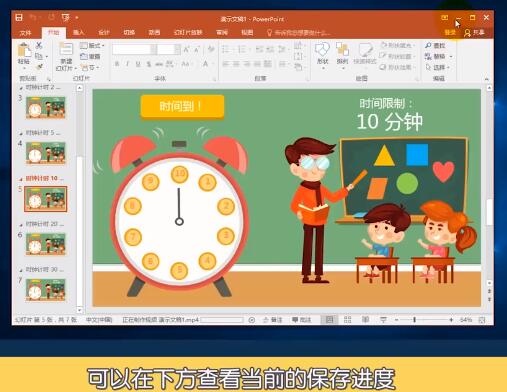507x392 pixels.
Task: Toggle Bold formatting
Action: point(117,64)
